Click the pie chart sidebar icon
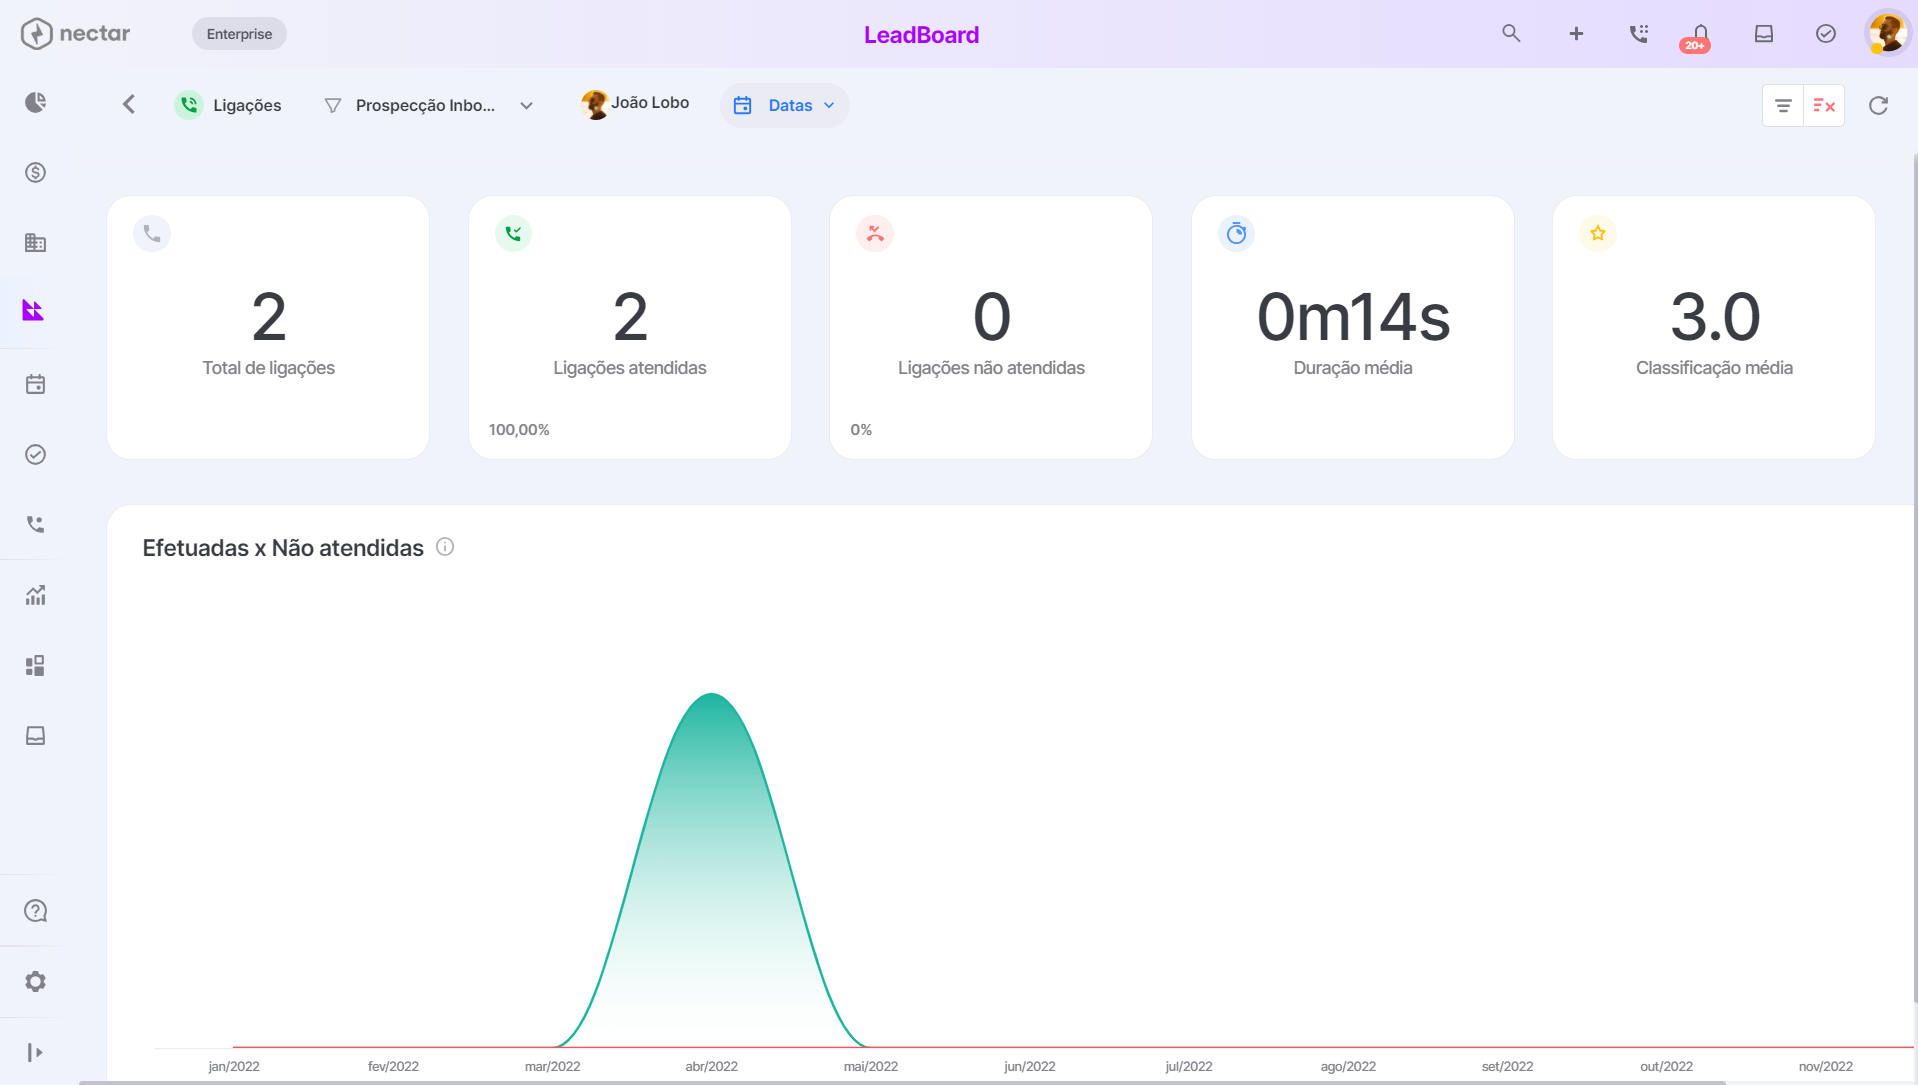This screenshot has height=1085, width=1918. click(x=35, y=102)
